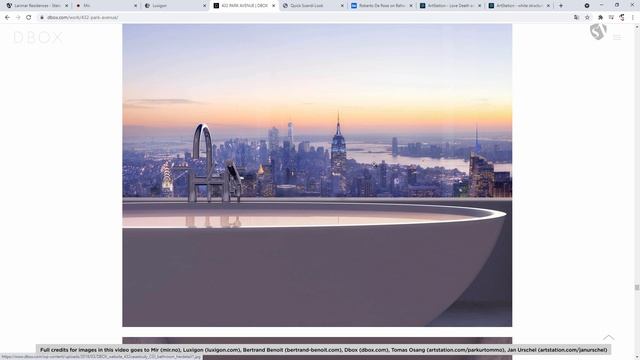
Task: Switch to the Quick Suomi-Look tab
Action: 313,6
